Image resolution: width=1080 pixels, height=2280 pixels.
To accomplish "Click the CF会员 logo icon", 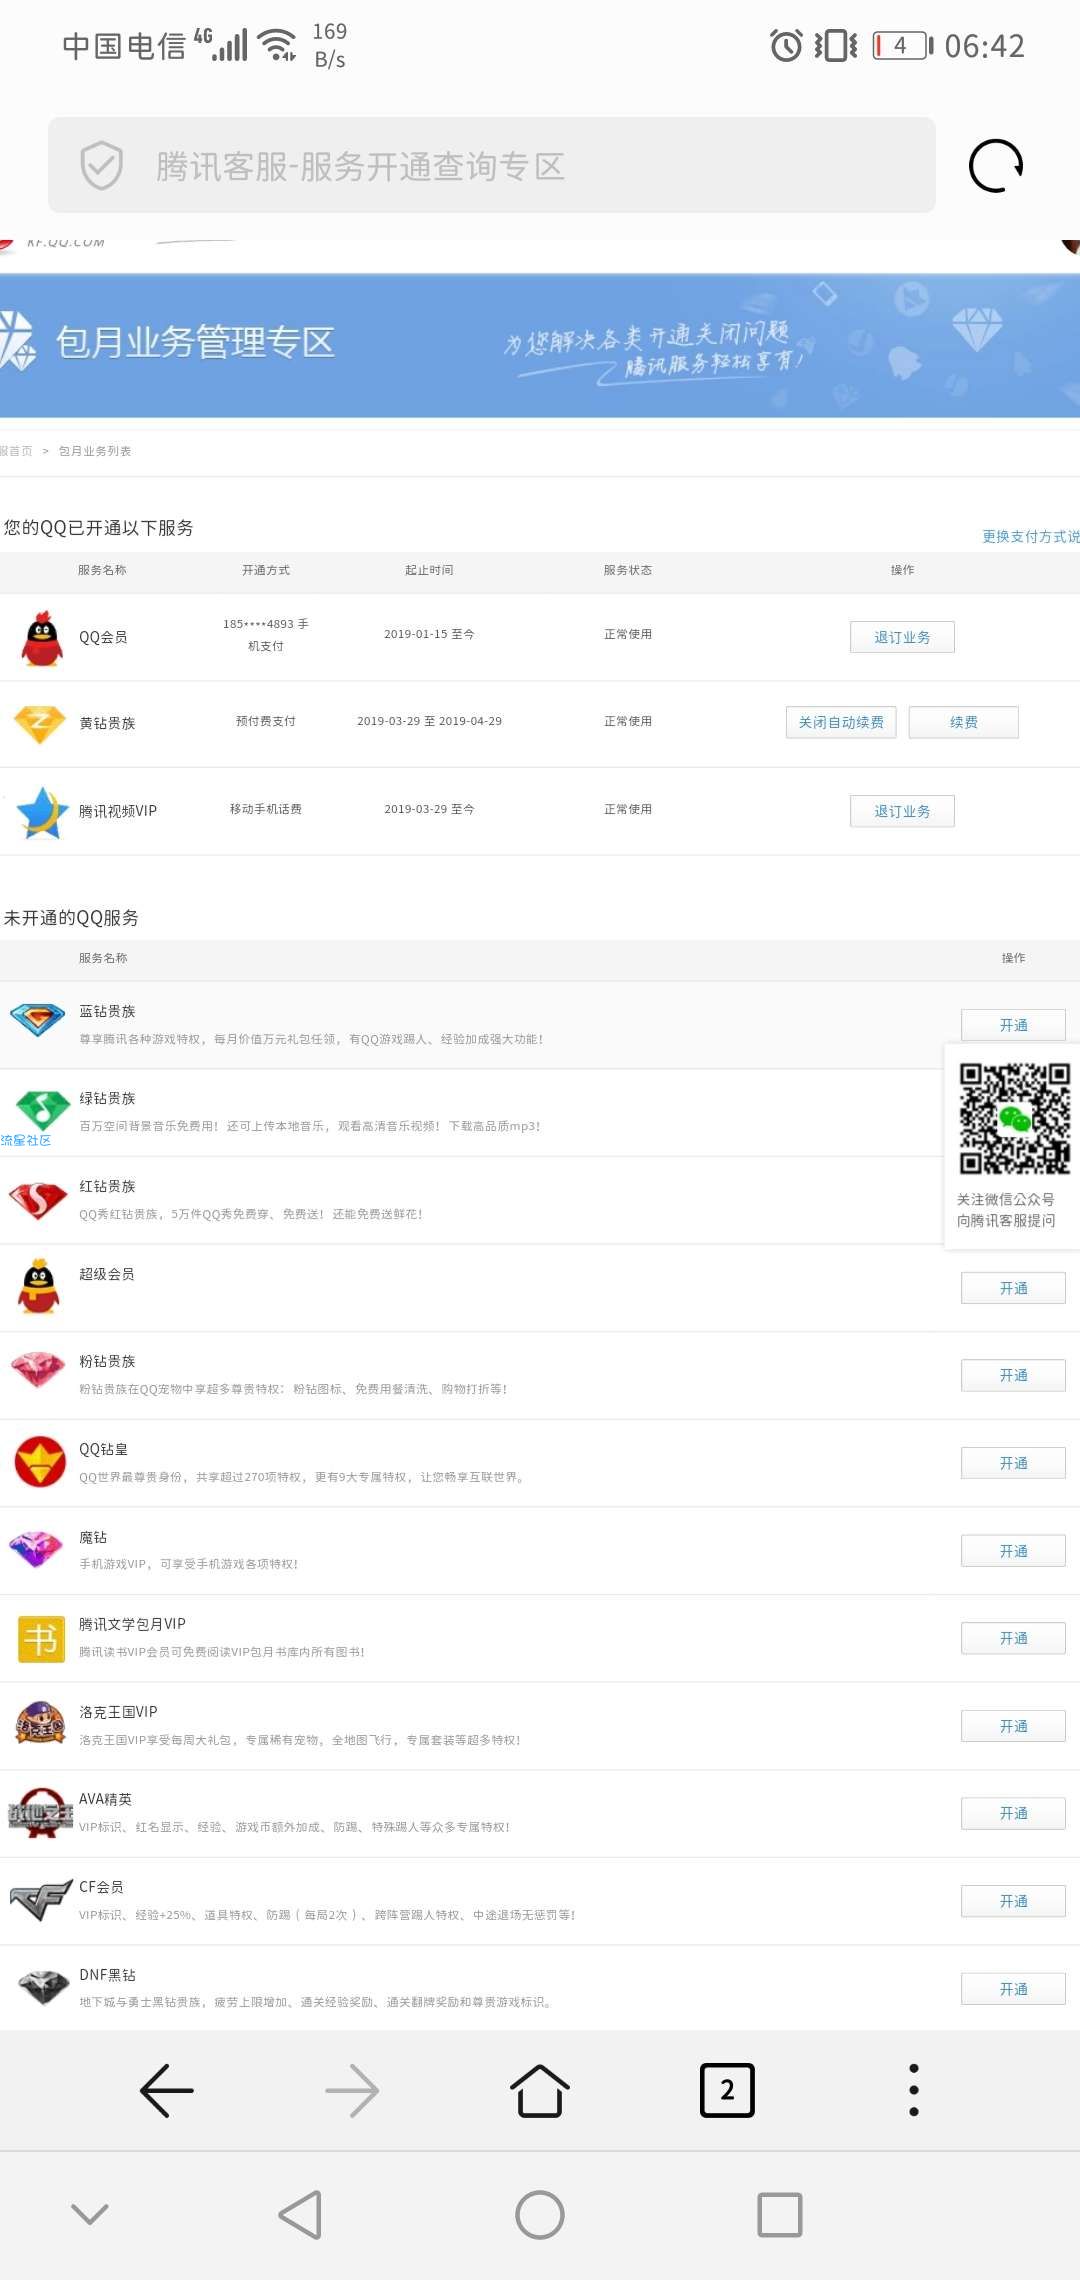I will point(41,1900).
